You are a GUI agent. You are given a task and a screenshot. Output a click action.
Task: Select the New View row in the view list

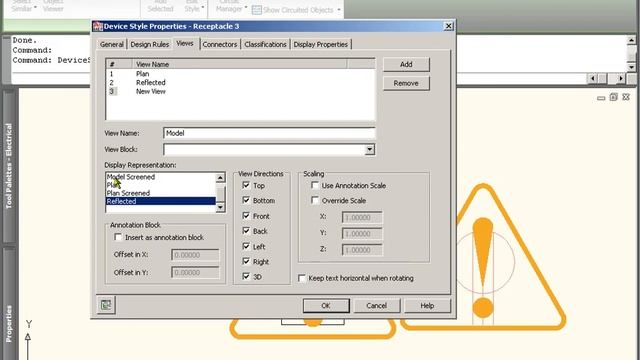click(240, 91)
